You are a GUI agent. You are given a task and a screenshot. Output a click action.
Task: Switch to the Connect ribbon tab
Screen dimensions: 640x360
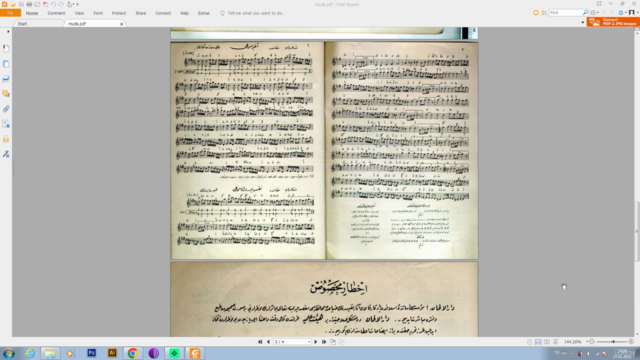pyautogui.click(x=163, y=13)
